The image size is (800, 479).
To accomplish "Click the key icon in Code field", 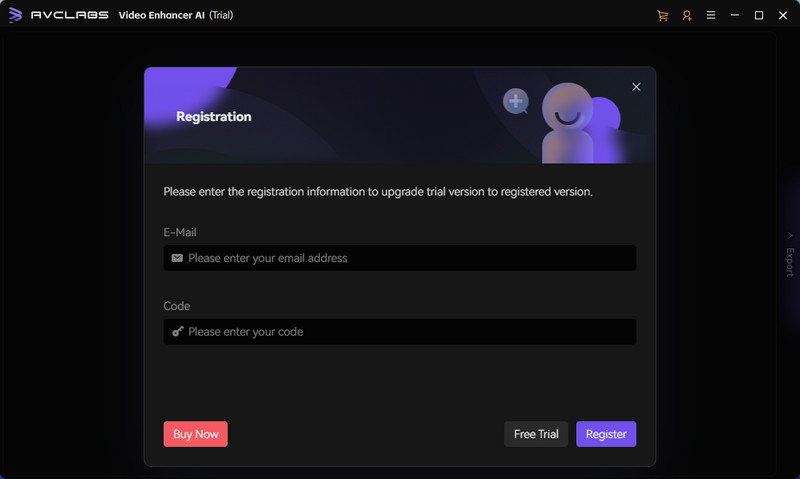I will coord(177,332).
